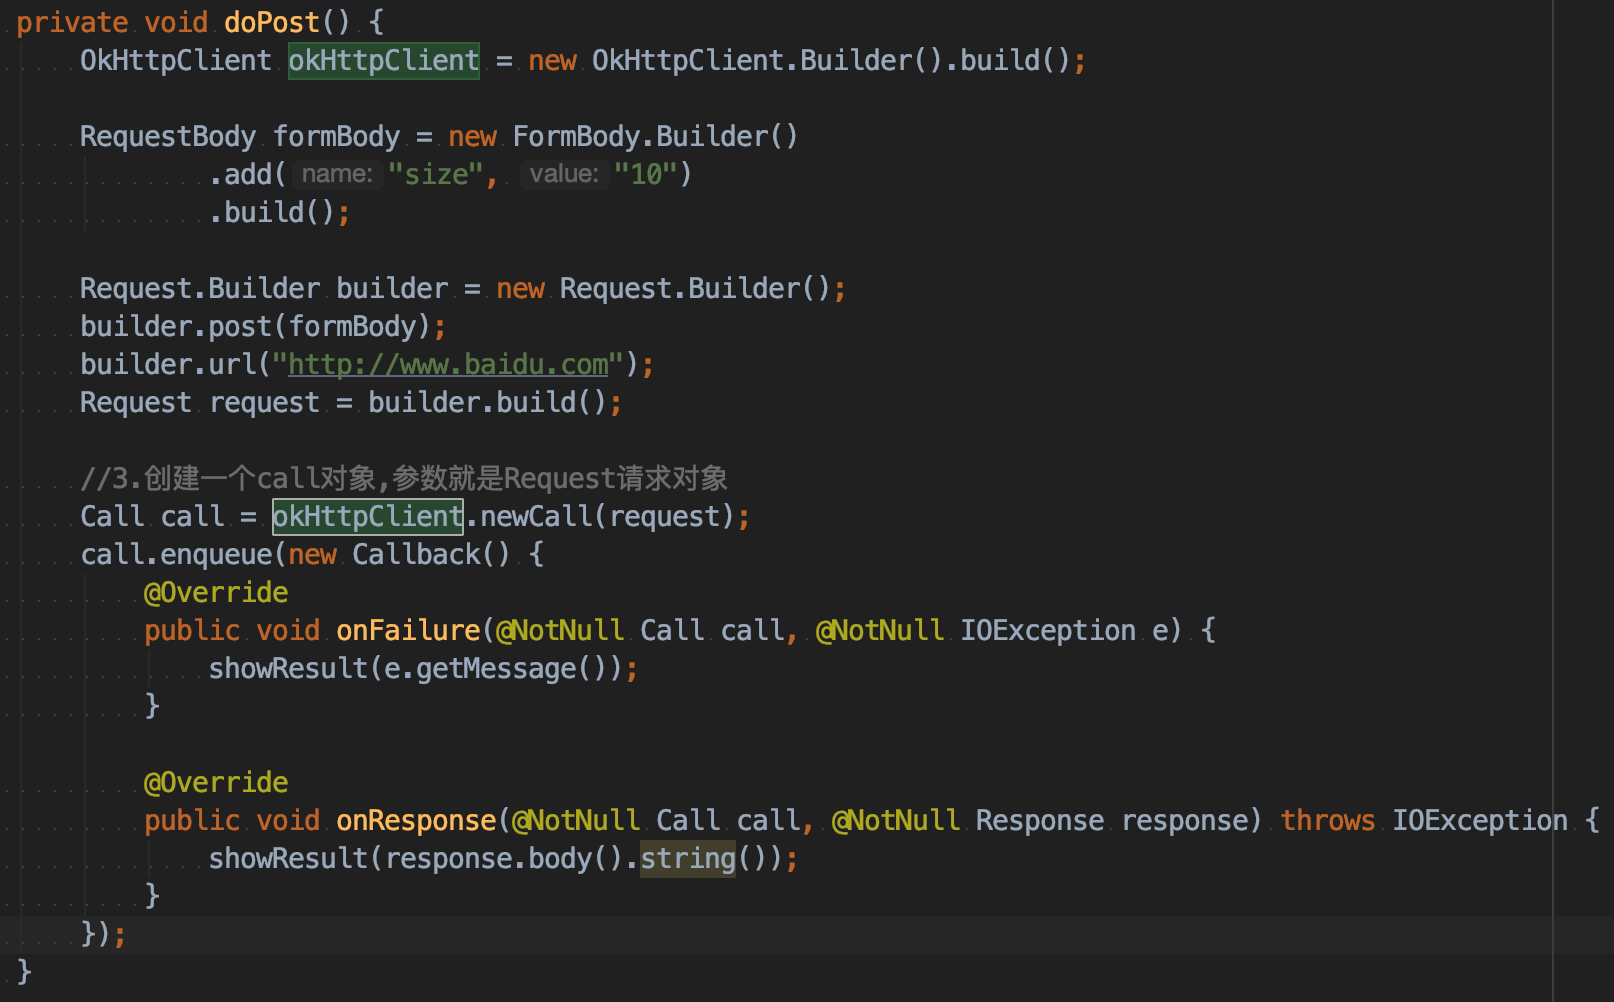Click onFailure method name
This screenshot has width=1614, height=1002.
click(408, 630)
